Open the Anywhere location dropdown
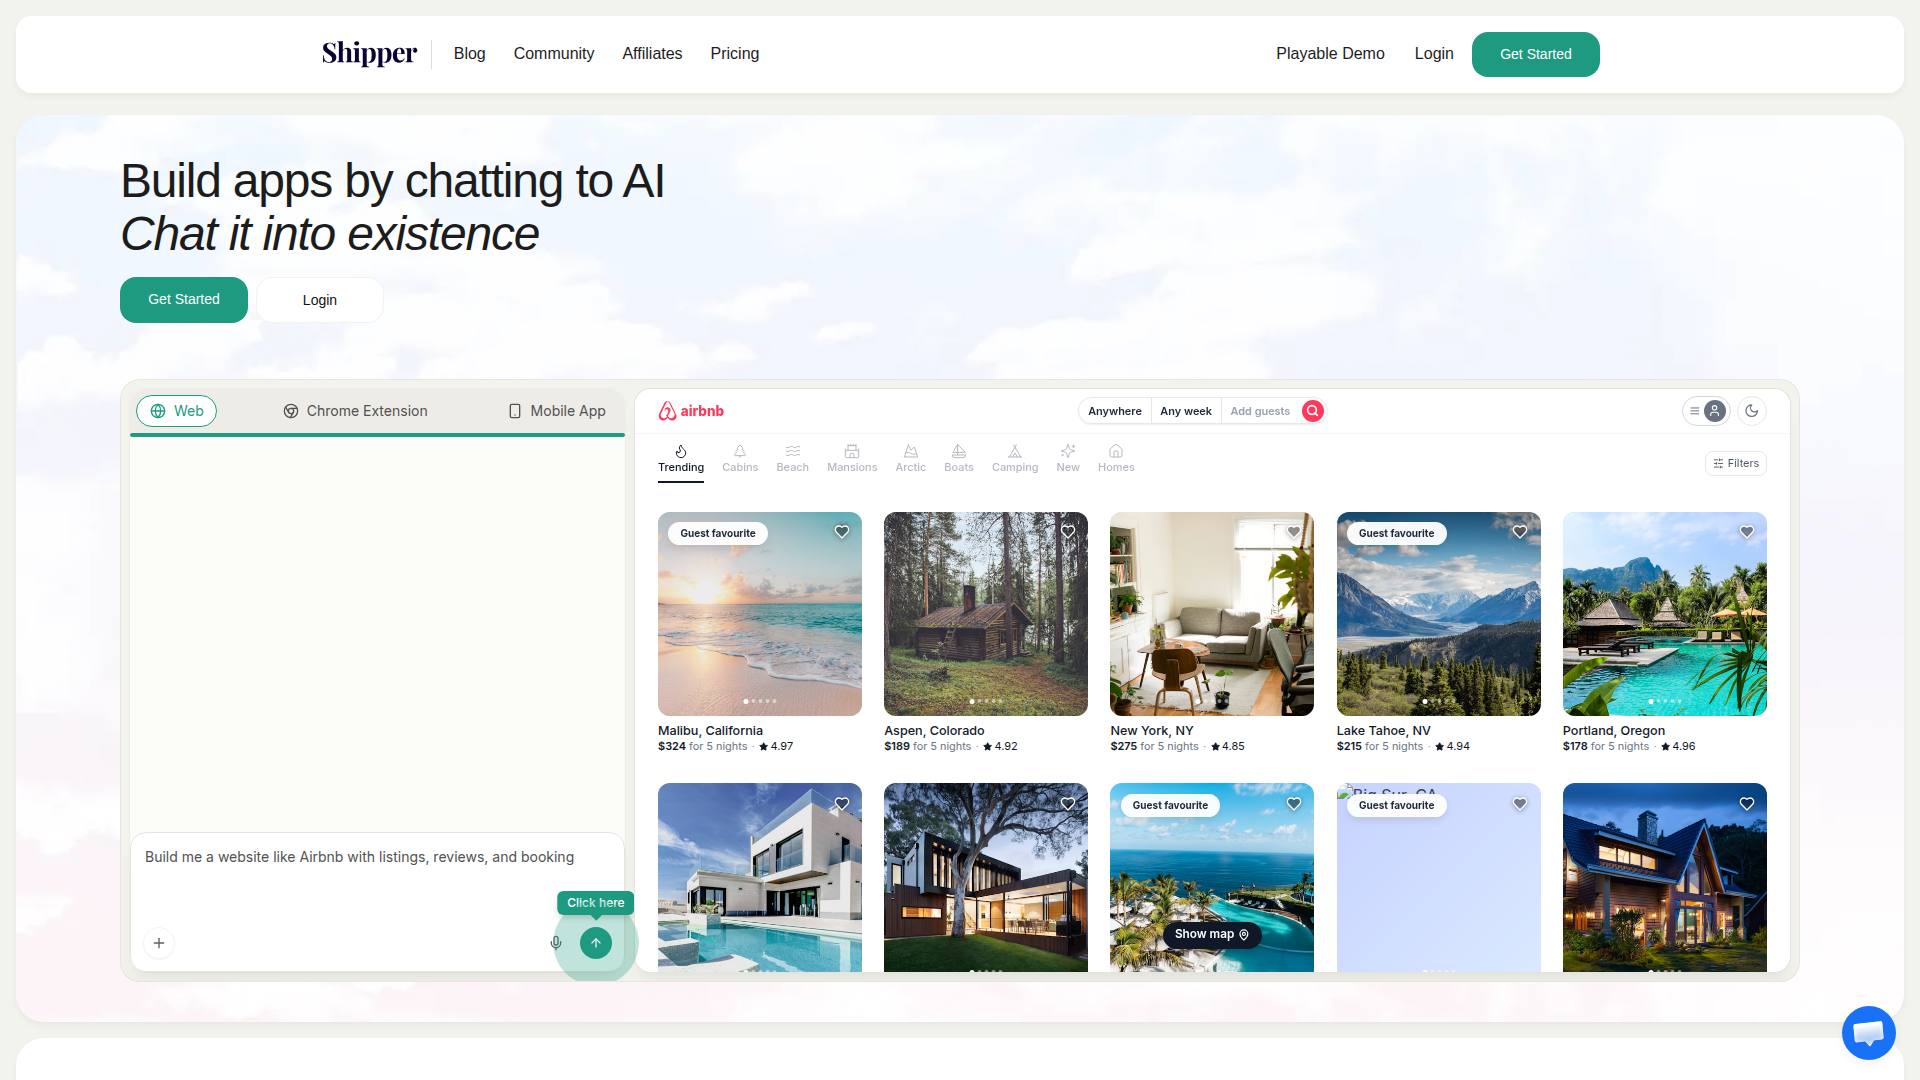This screenshot has height=1080, width=1920. click(x=1114, y=411)
